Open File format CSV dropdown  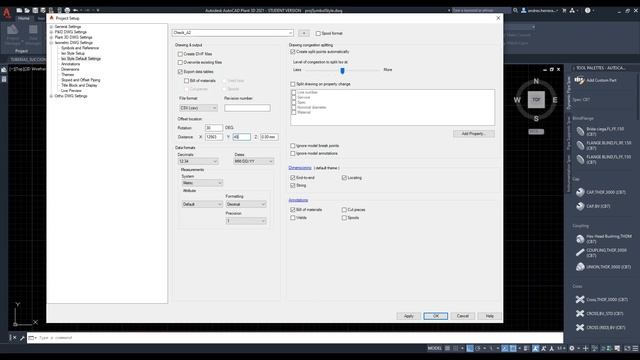tap(198, 108)
